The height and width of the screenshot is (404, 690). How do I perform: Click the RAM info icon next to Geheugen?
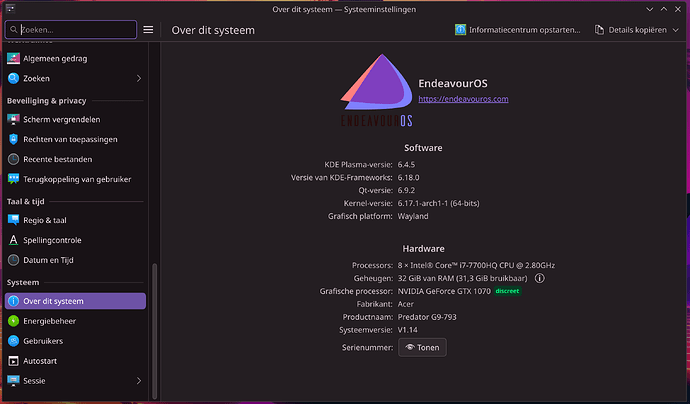539,279
